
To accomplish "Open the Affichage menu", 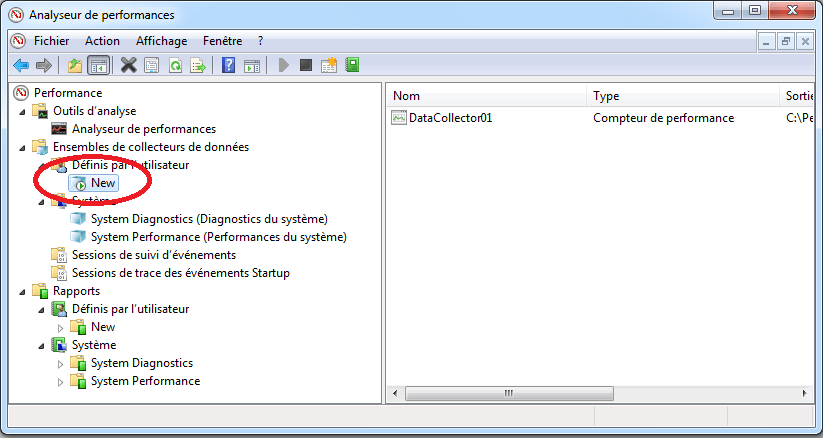I will click(162, 41).
